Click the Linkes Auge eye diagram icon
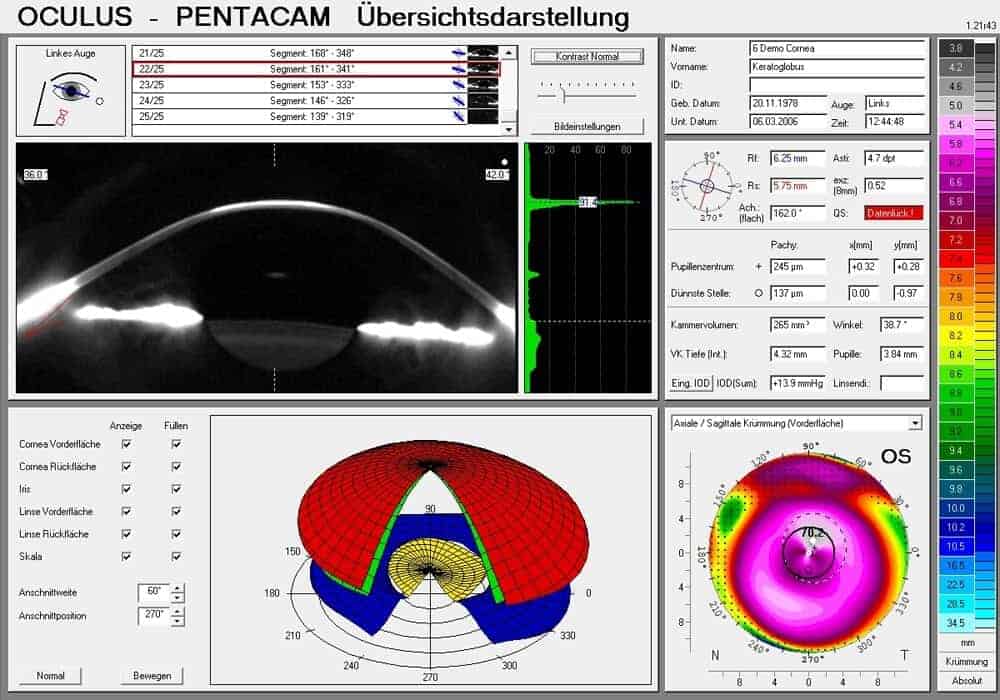This screenshot has height=700, width=1000. (70, 92)
